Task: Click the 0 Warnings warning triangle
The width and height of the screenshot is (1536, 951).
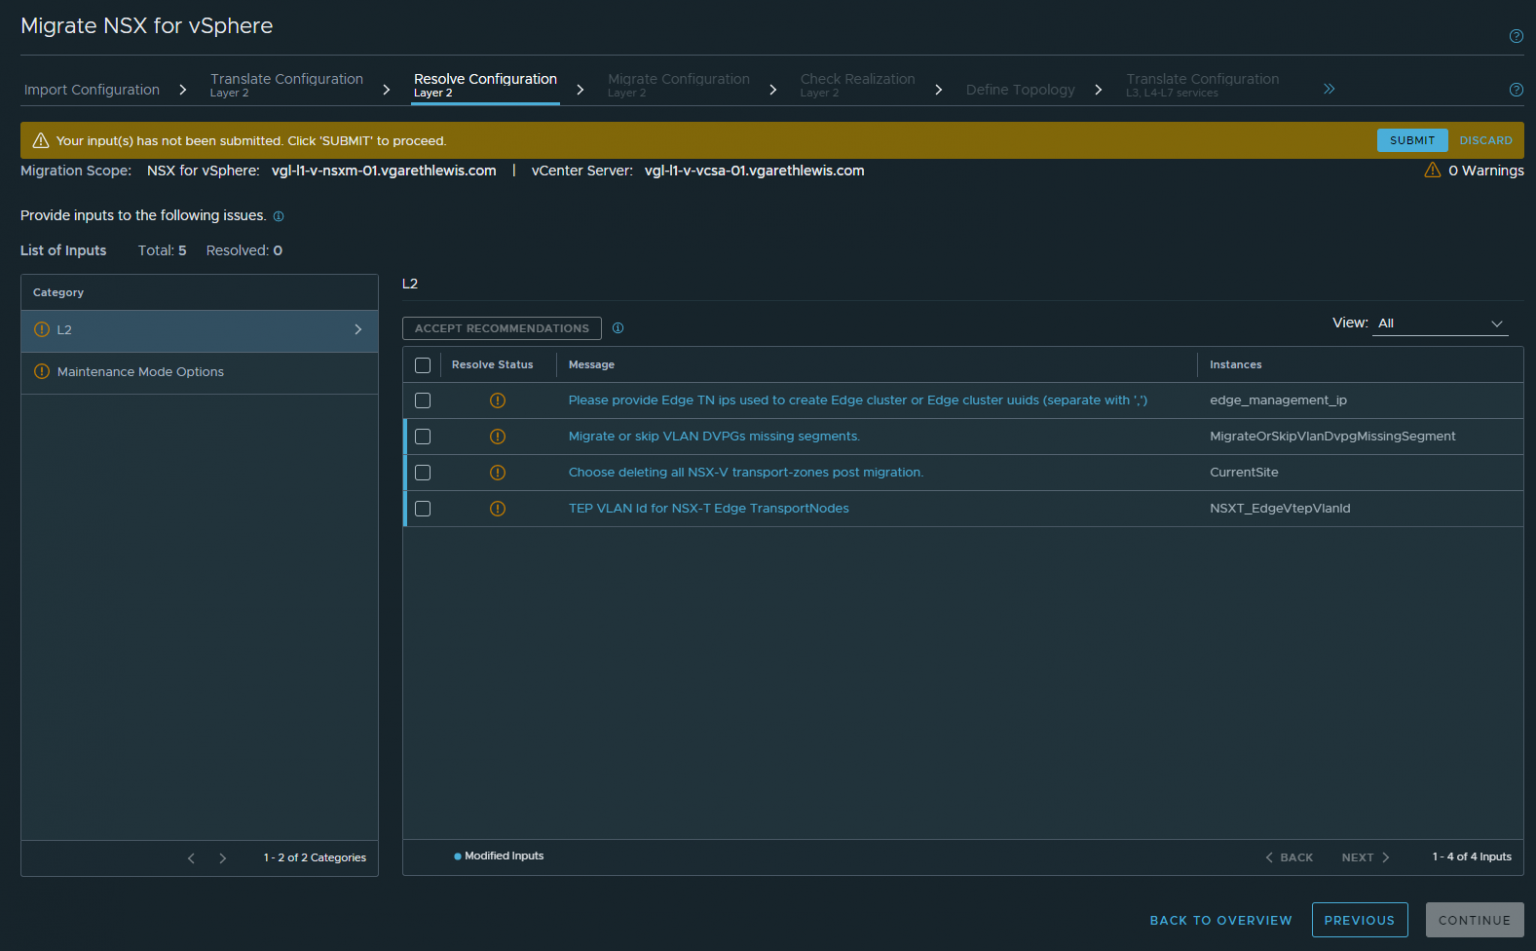Action: coord(1432,170)
